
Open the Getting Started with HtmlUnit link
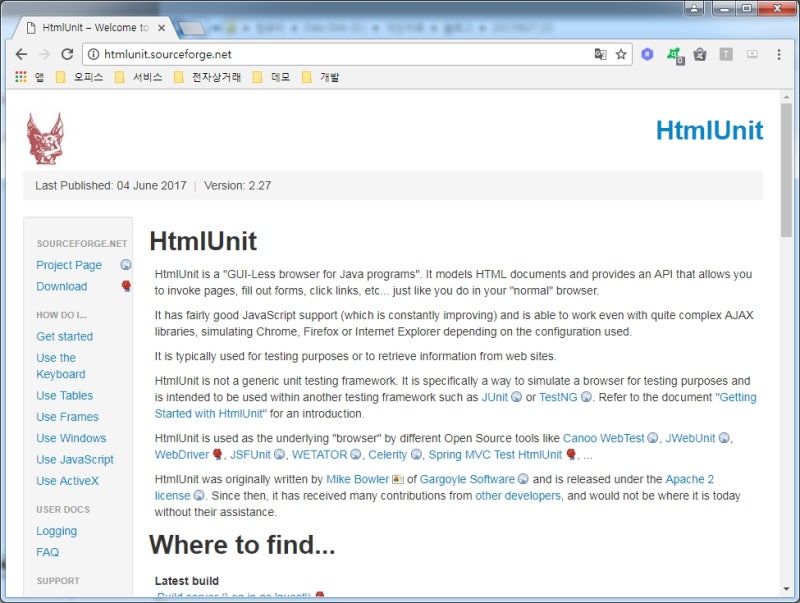tap(455, 406)
